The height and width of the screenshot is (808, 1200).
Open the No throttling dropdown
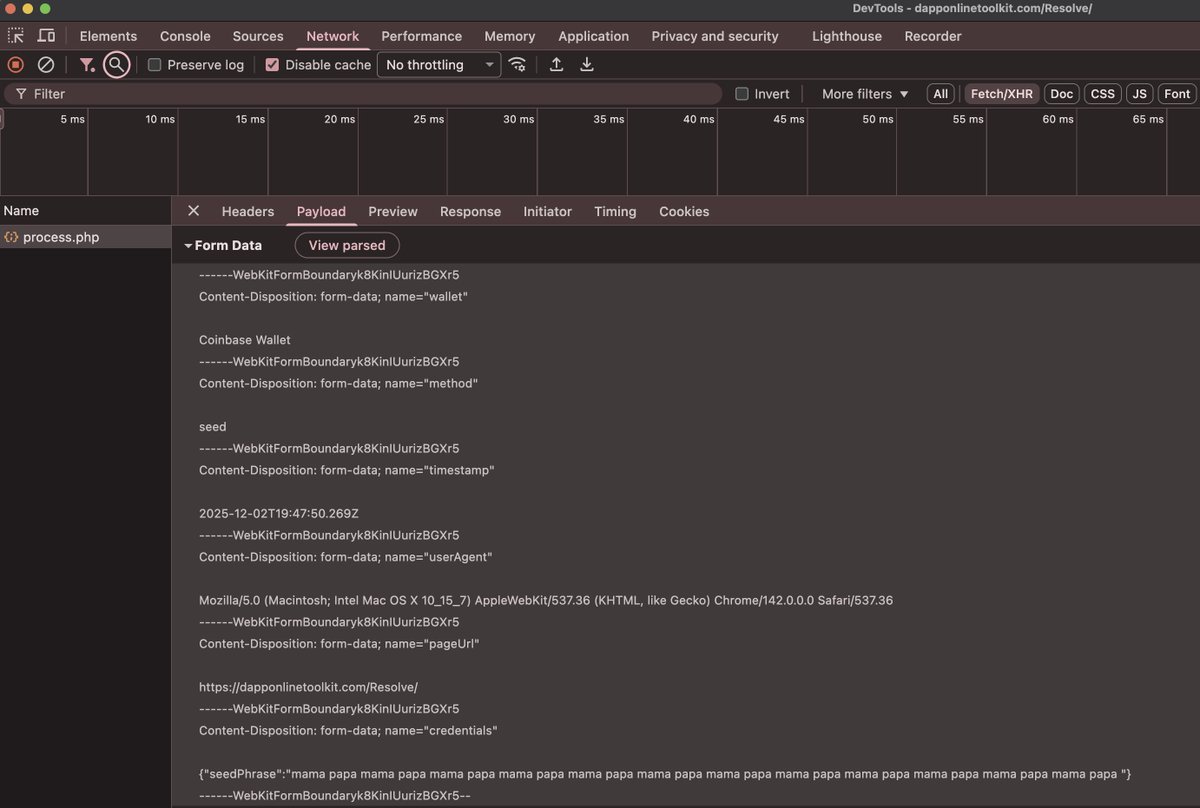[x=438, y=65]
